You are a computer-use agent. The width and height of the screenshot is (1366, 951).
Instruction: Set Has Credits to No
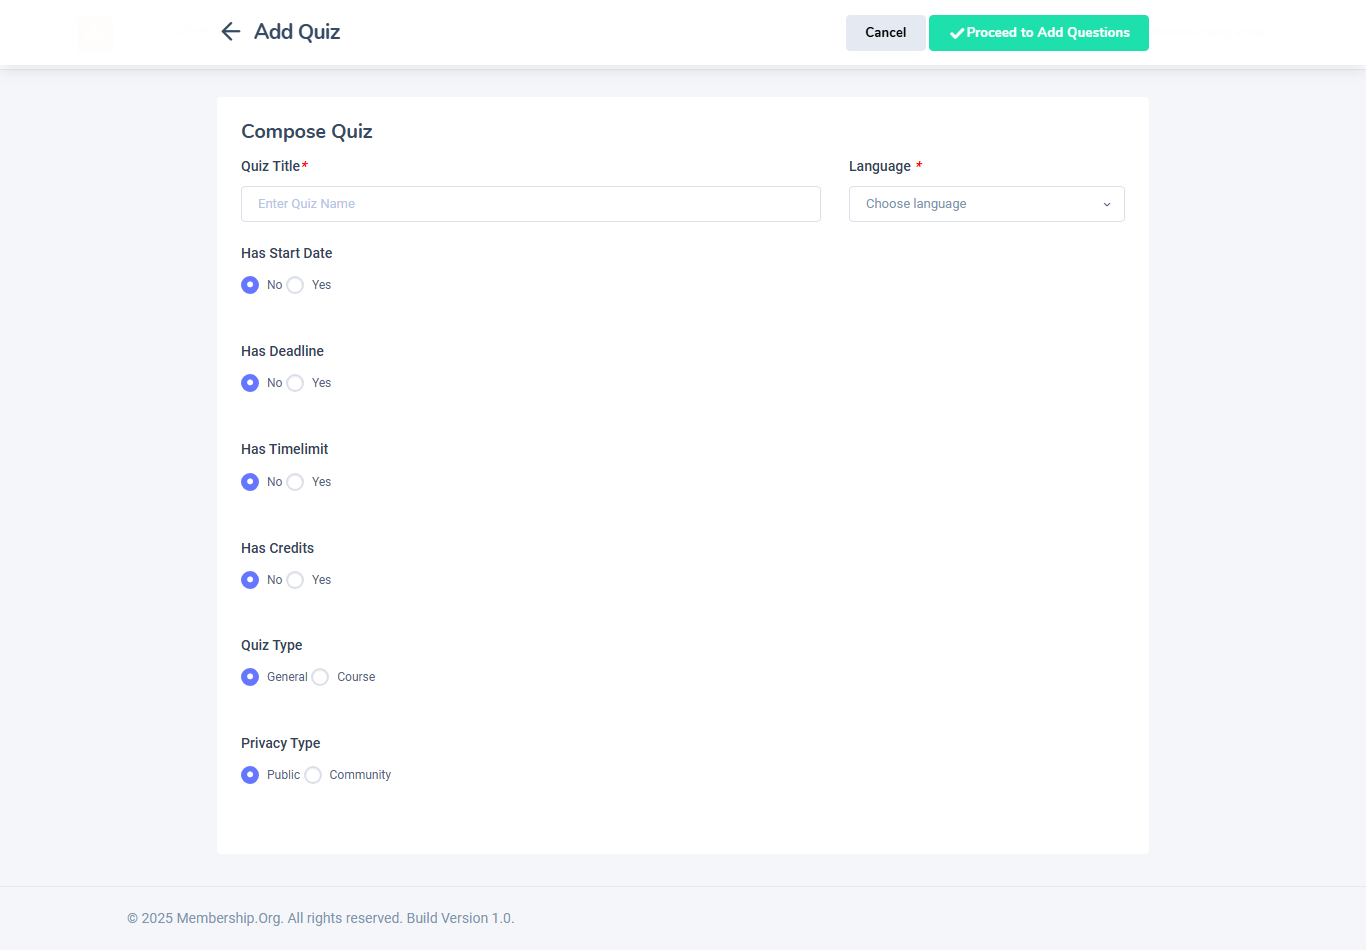(x=250, y=580)
